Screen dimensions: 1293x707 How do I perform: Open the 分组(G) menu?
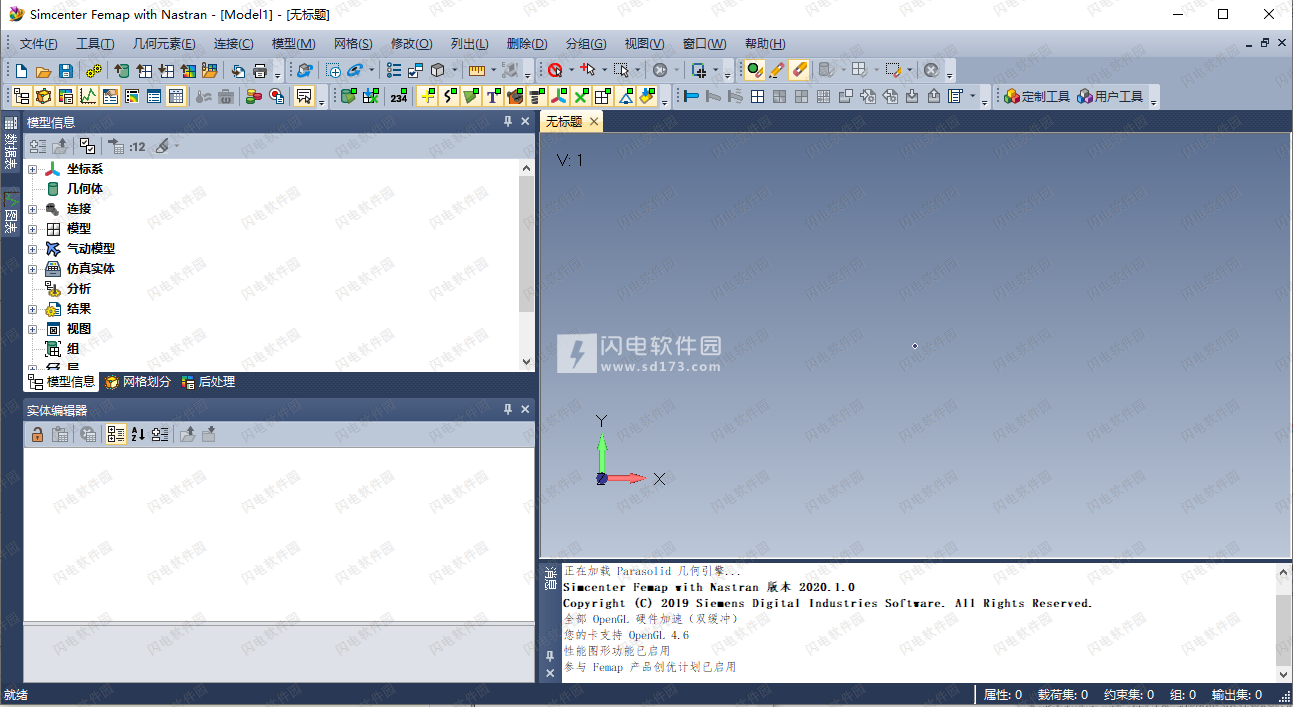(x=585, y=44)
